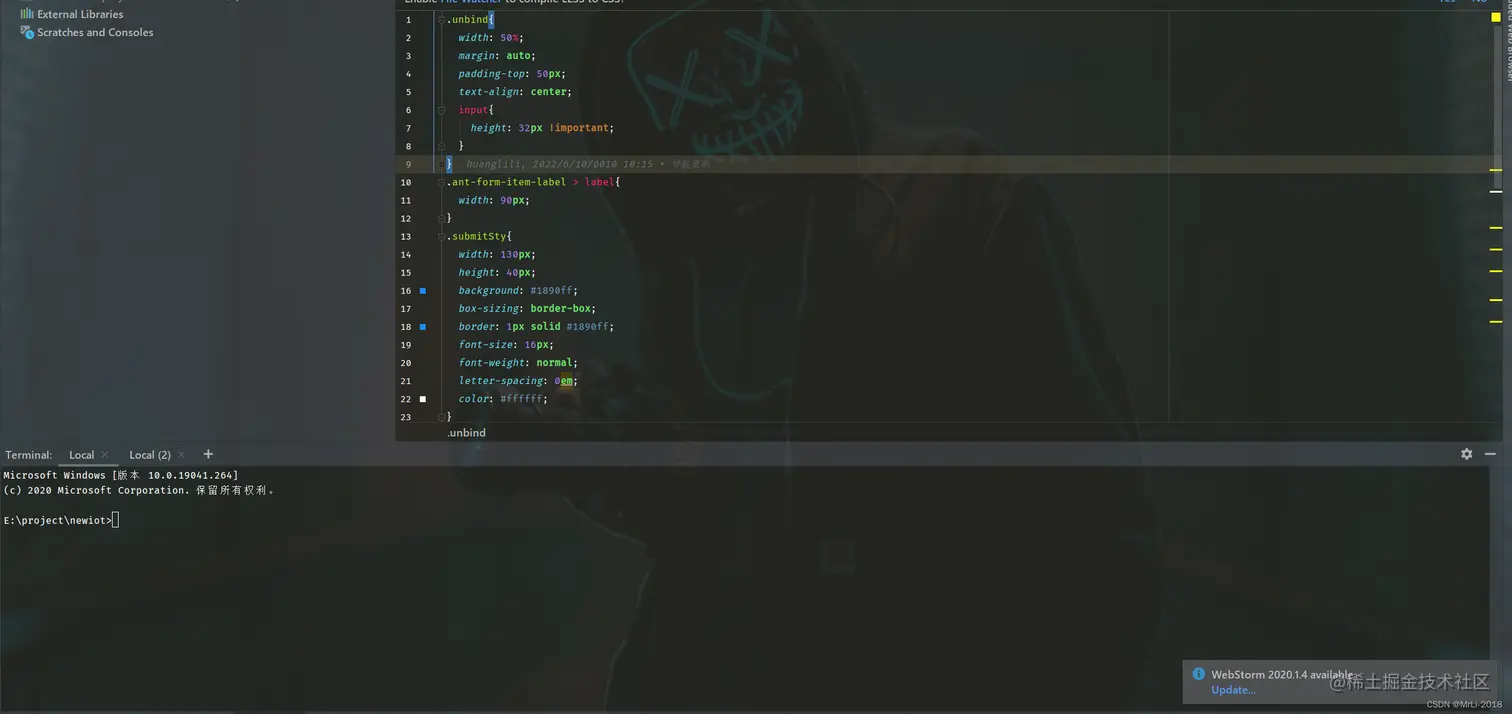Close the Local (2) terminal tab
The height and width of the screenshot is (714, 1512).
coord(181,455)
